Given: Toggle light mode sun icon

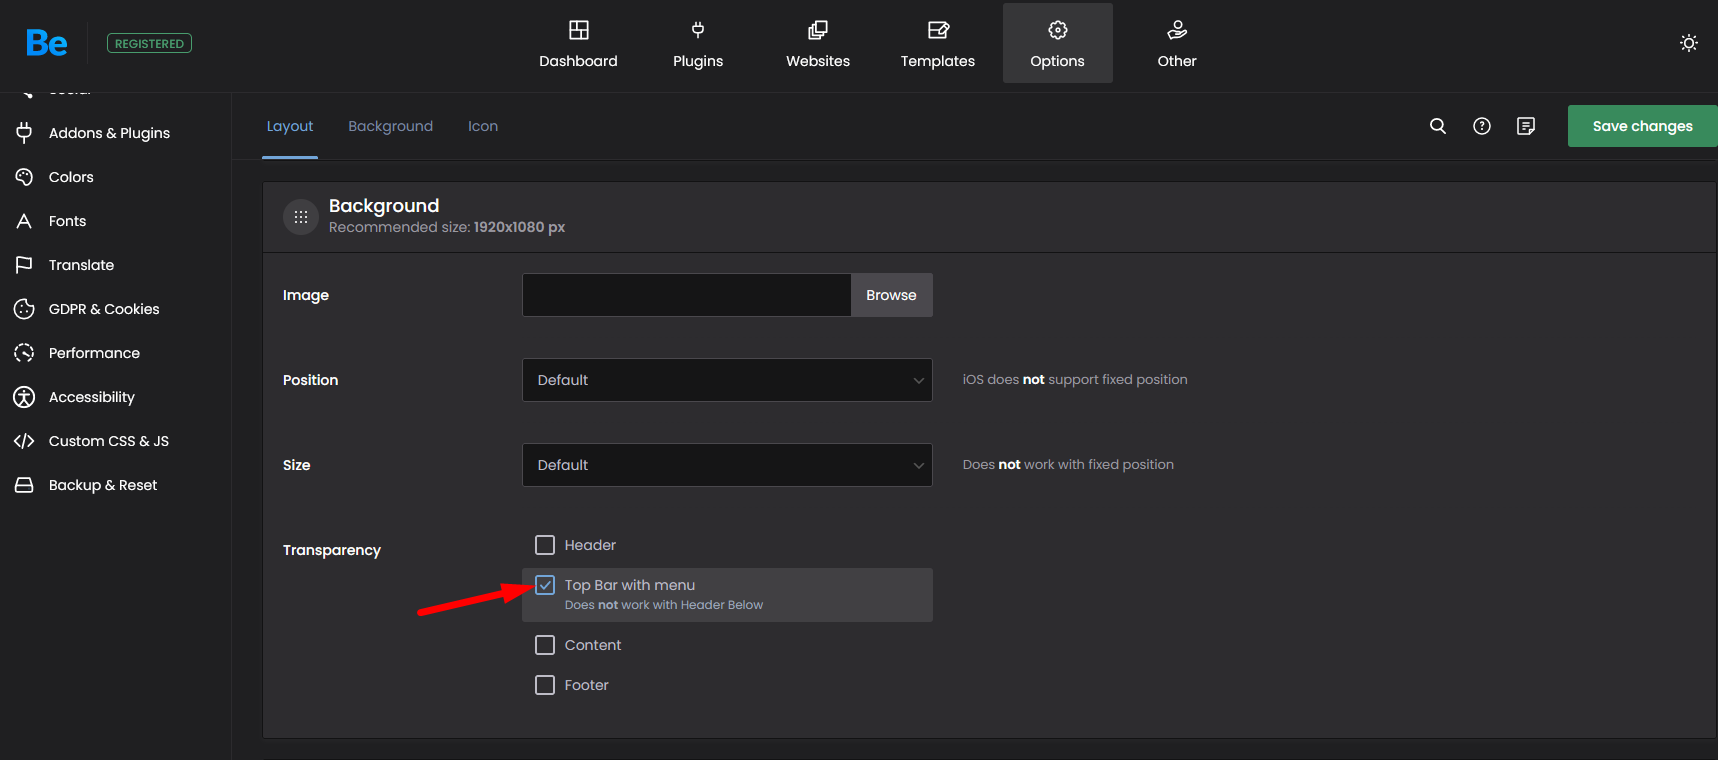Looking at the screenshot, I should [1689, 43].
